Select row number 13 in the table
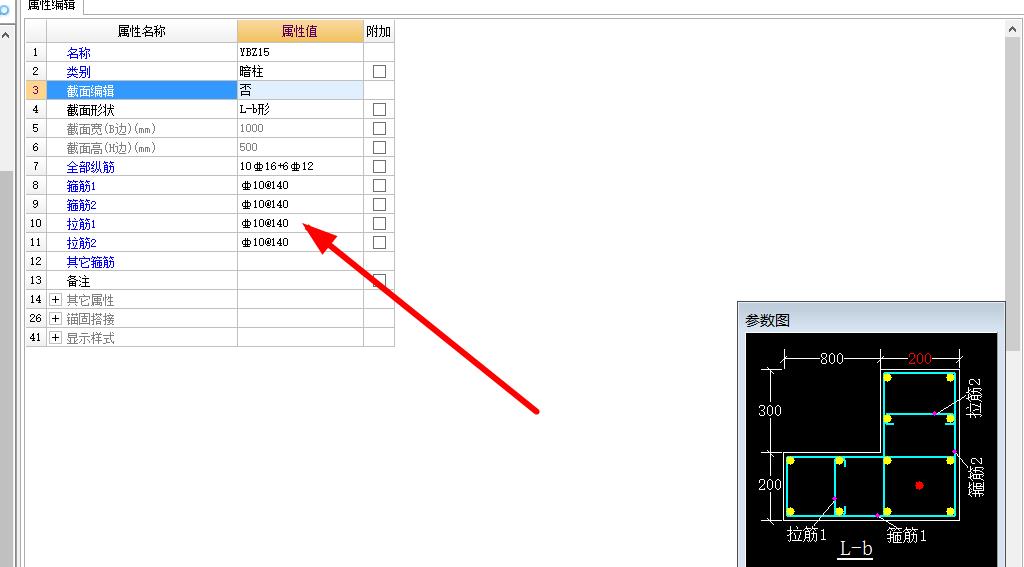The width and height of the screenshot is (1024, 567). coord(36,280)
